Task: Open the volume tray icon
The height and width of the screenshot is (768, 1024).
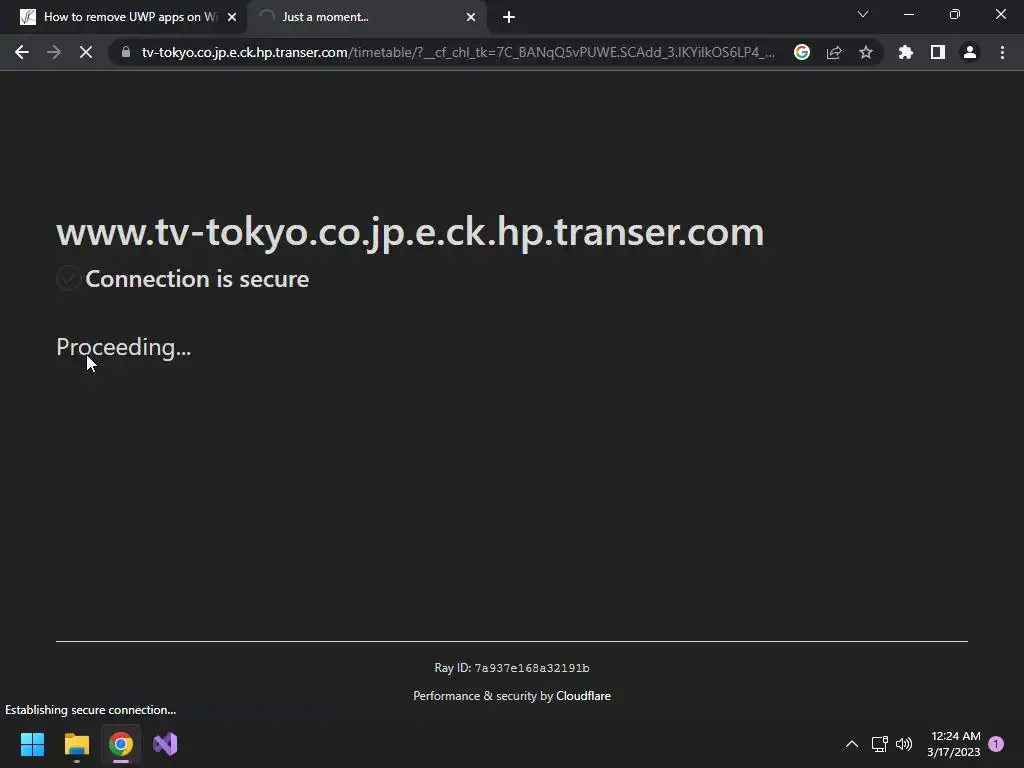Action: pos(904,744)
